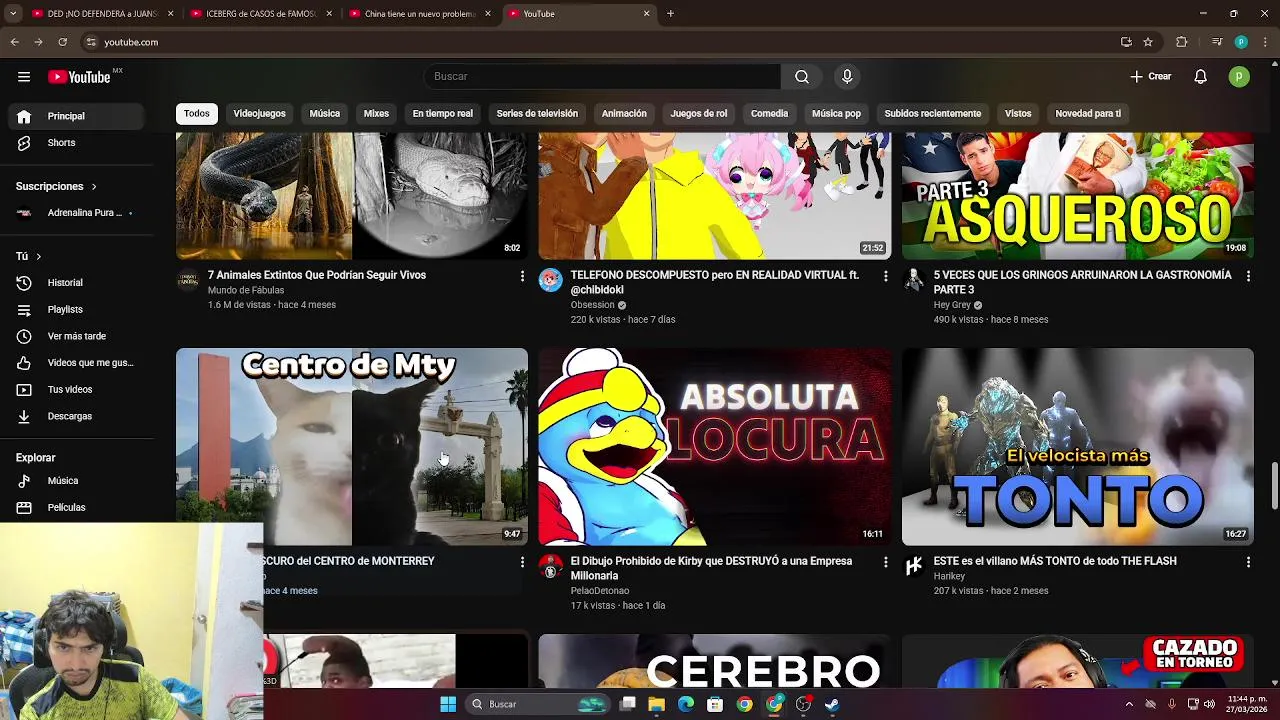Start voice search with microphone icon
The width and height of the screenshot is (1280, 720).
(847, 77)
